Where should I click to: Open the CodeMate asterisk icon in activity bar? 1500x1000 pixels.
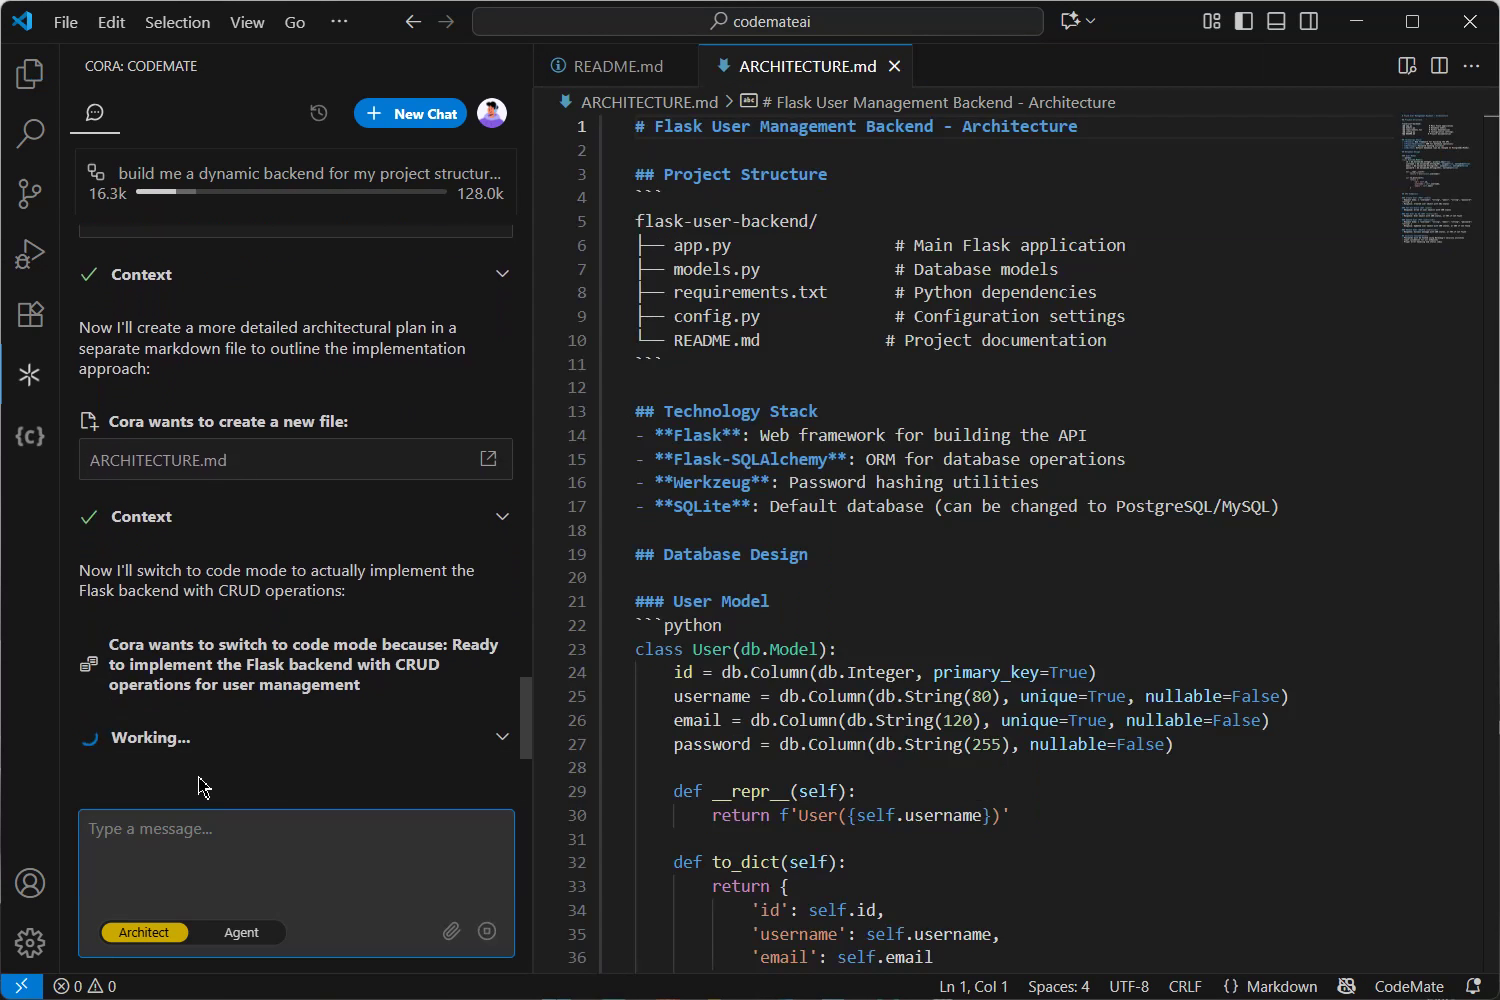click(x=30, y=375)
